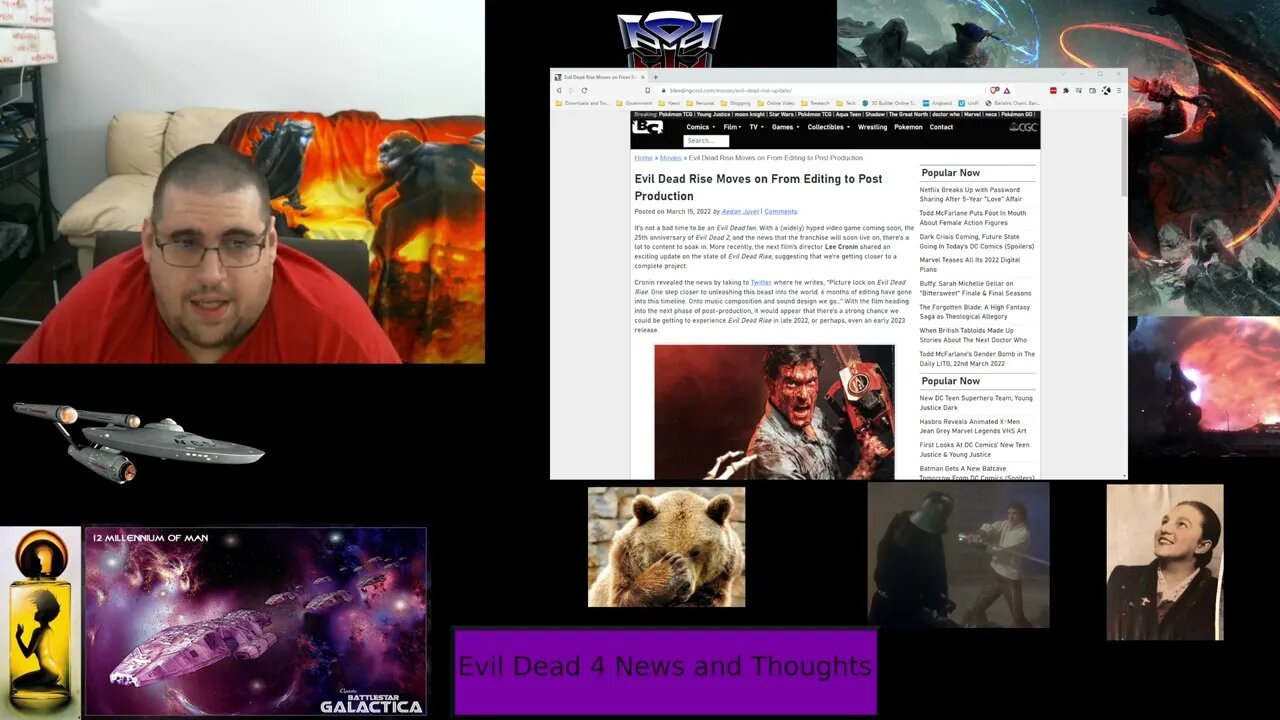1280x720 pixels.
Task: Open the Wrestling menu item
Action: point(872,127)
